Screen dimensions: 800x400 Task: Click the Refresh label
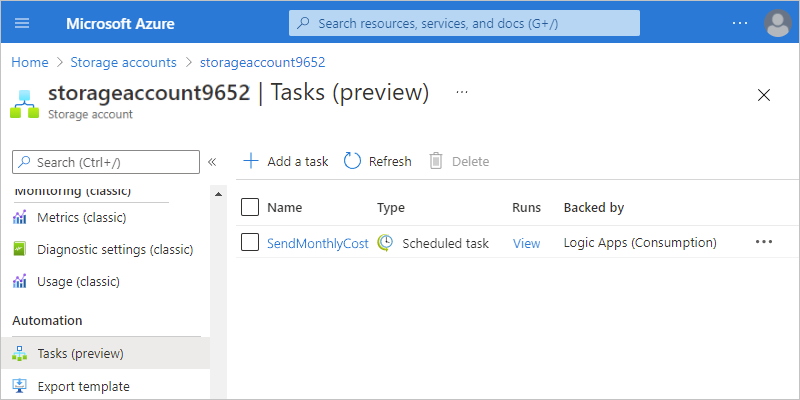[390, 162]
